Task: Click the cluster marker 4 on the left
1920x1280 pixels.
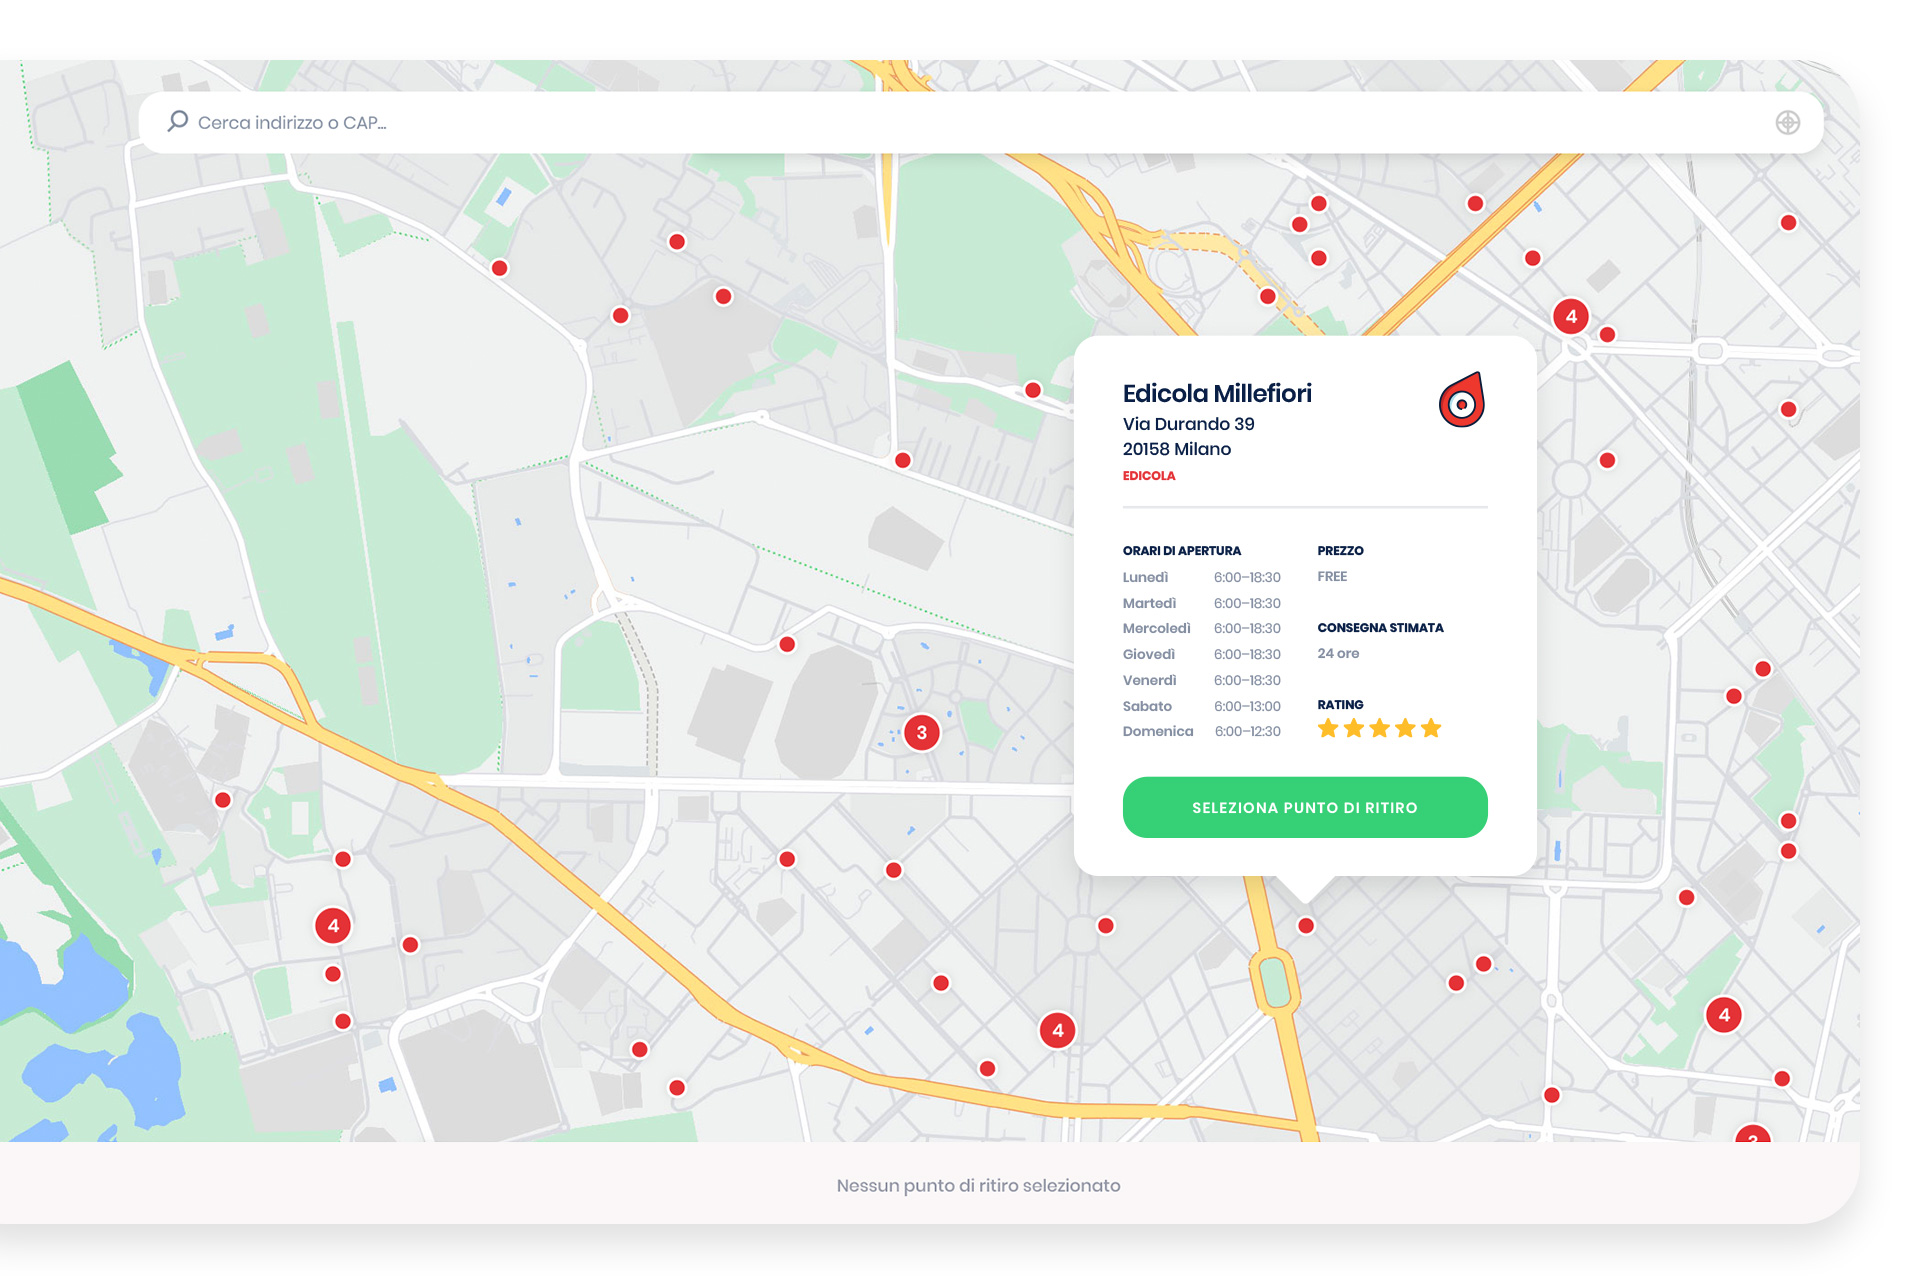Action: (331, 926)
